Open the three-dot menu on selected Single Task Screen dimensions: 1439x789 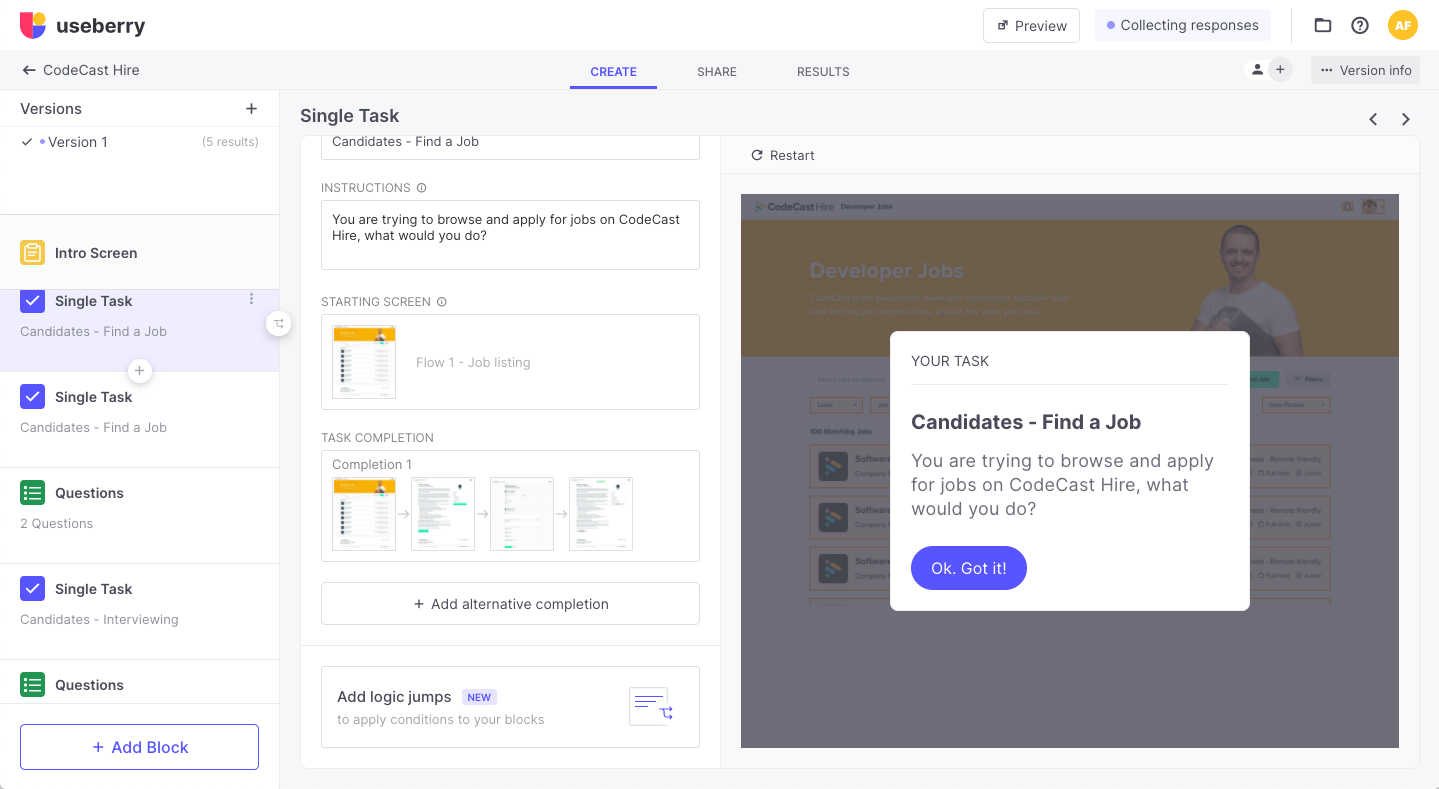(251, 299)
